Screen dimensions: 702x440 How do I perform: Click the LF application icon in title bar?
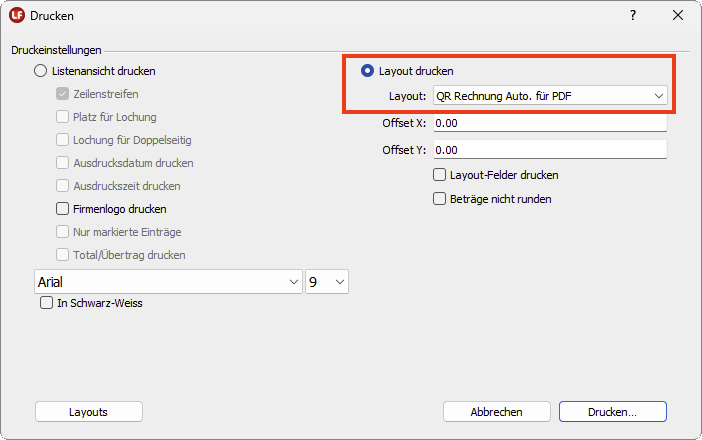point(17,16)
